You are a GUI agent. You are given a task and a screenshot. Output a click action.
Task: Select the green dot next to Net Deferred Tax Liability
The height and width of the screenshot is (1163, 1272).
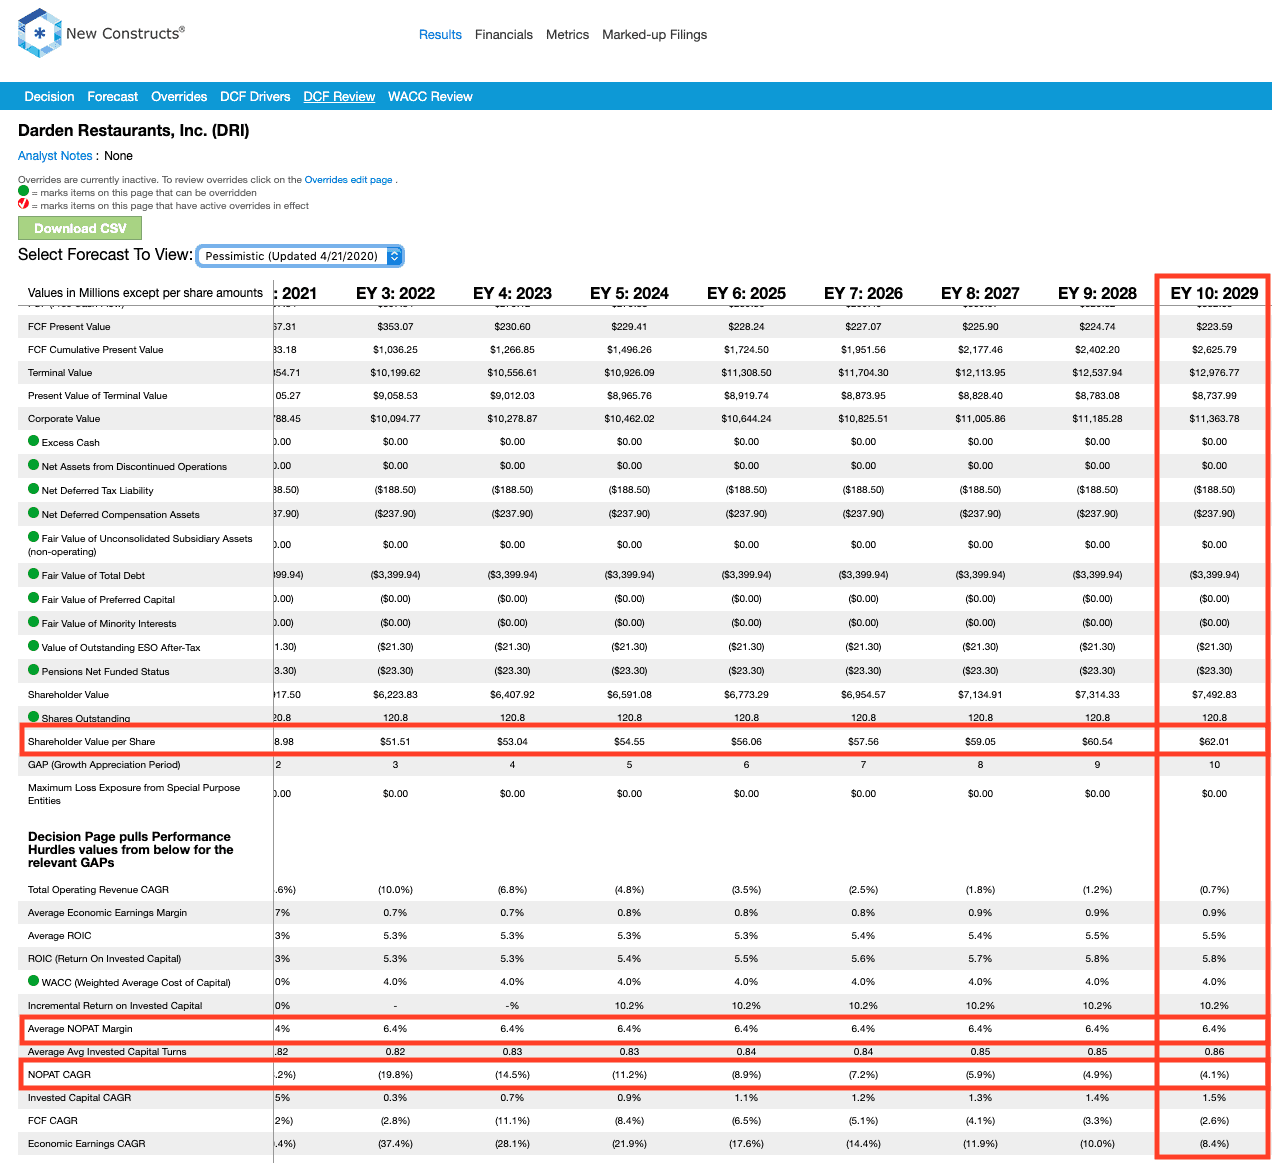[x=34, y=489]
